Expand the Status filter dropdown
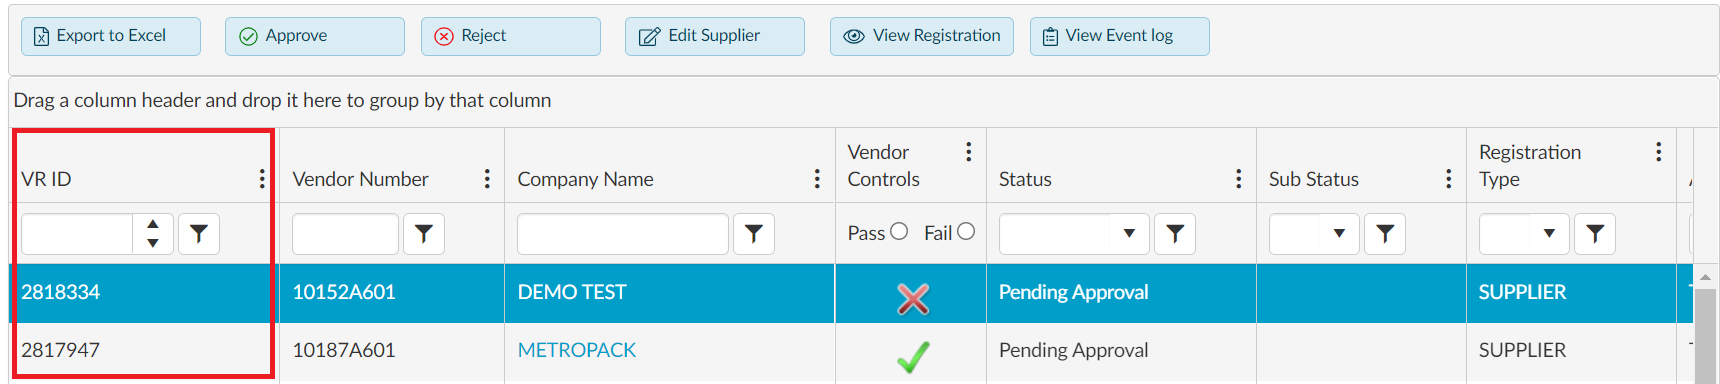 1129,234
